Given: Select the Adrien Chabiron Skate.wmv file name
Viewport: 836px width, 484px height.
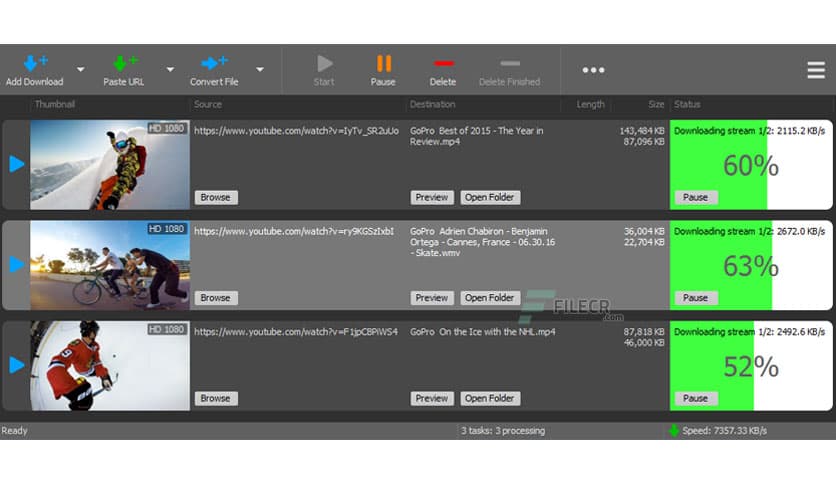Looking at the screenshot, I should point(482,242).
